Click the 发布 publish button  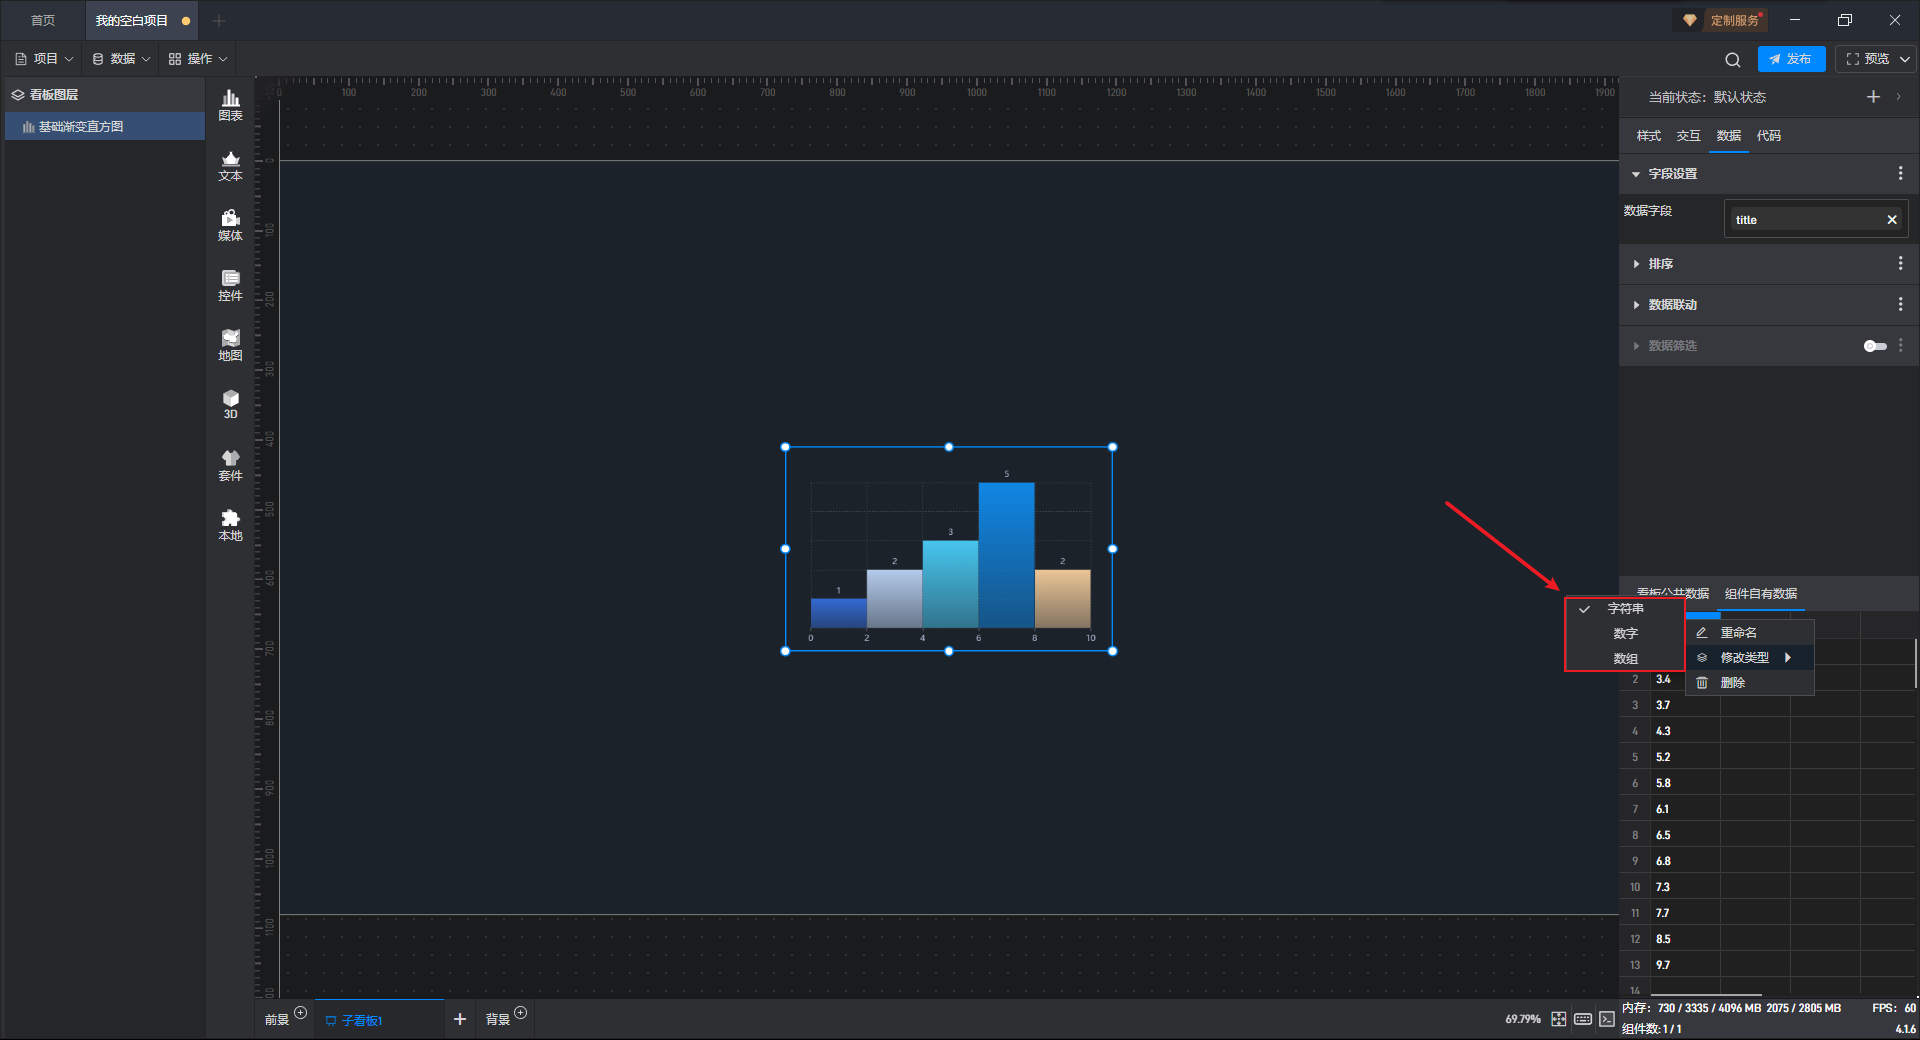click(1791, 59)
